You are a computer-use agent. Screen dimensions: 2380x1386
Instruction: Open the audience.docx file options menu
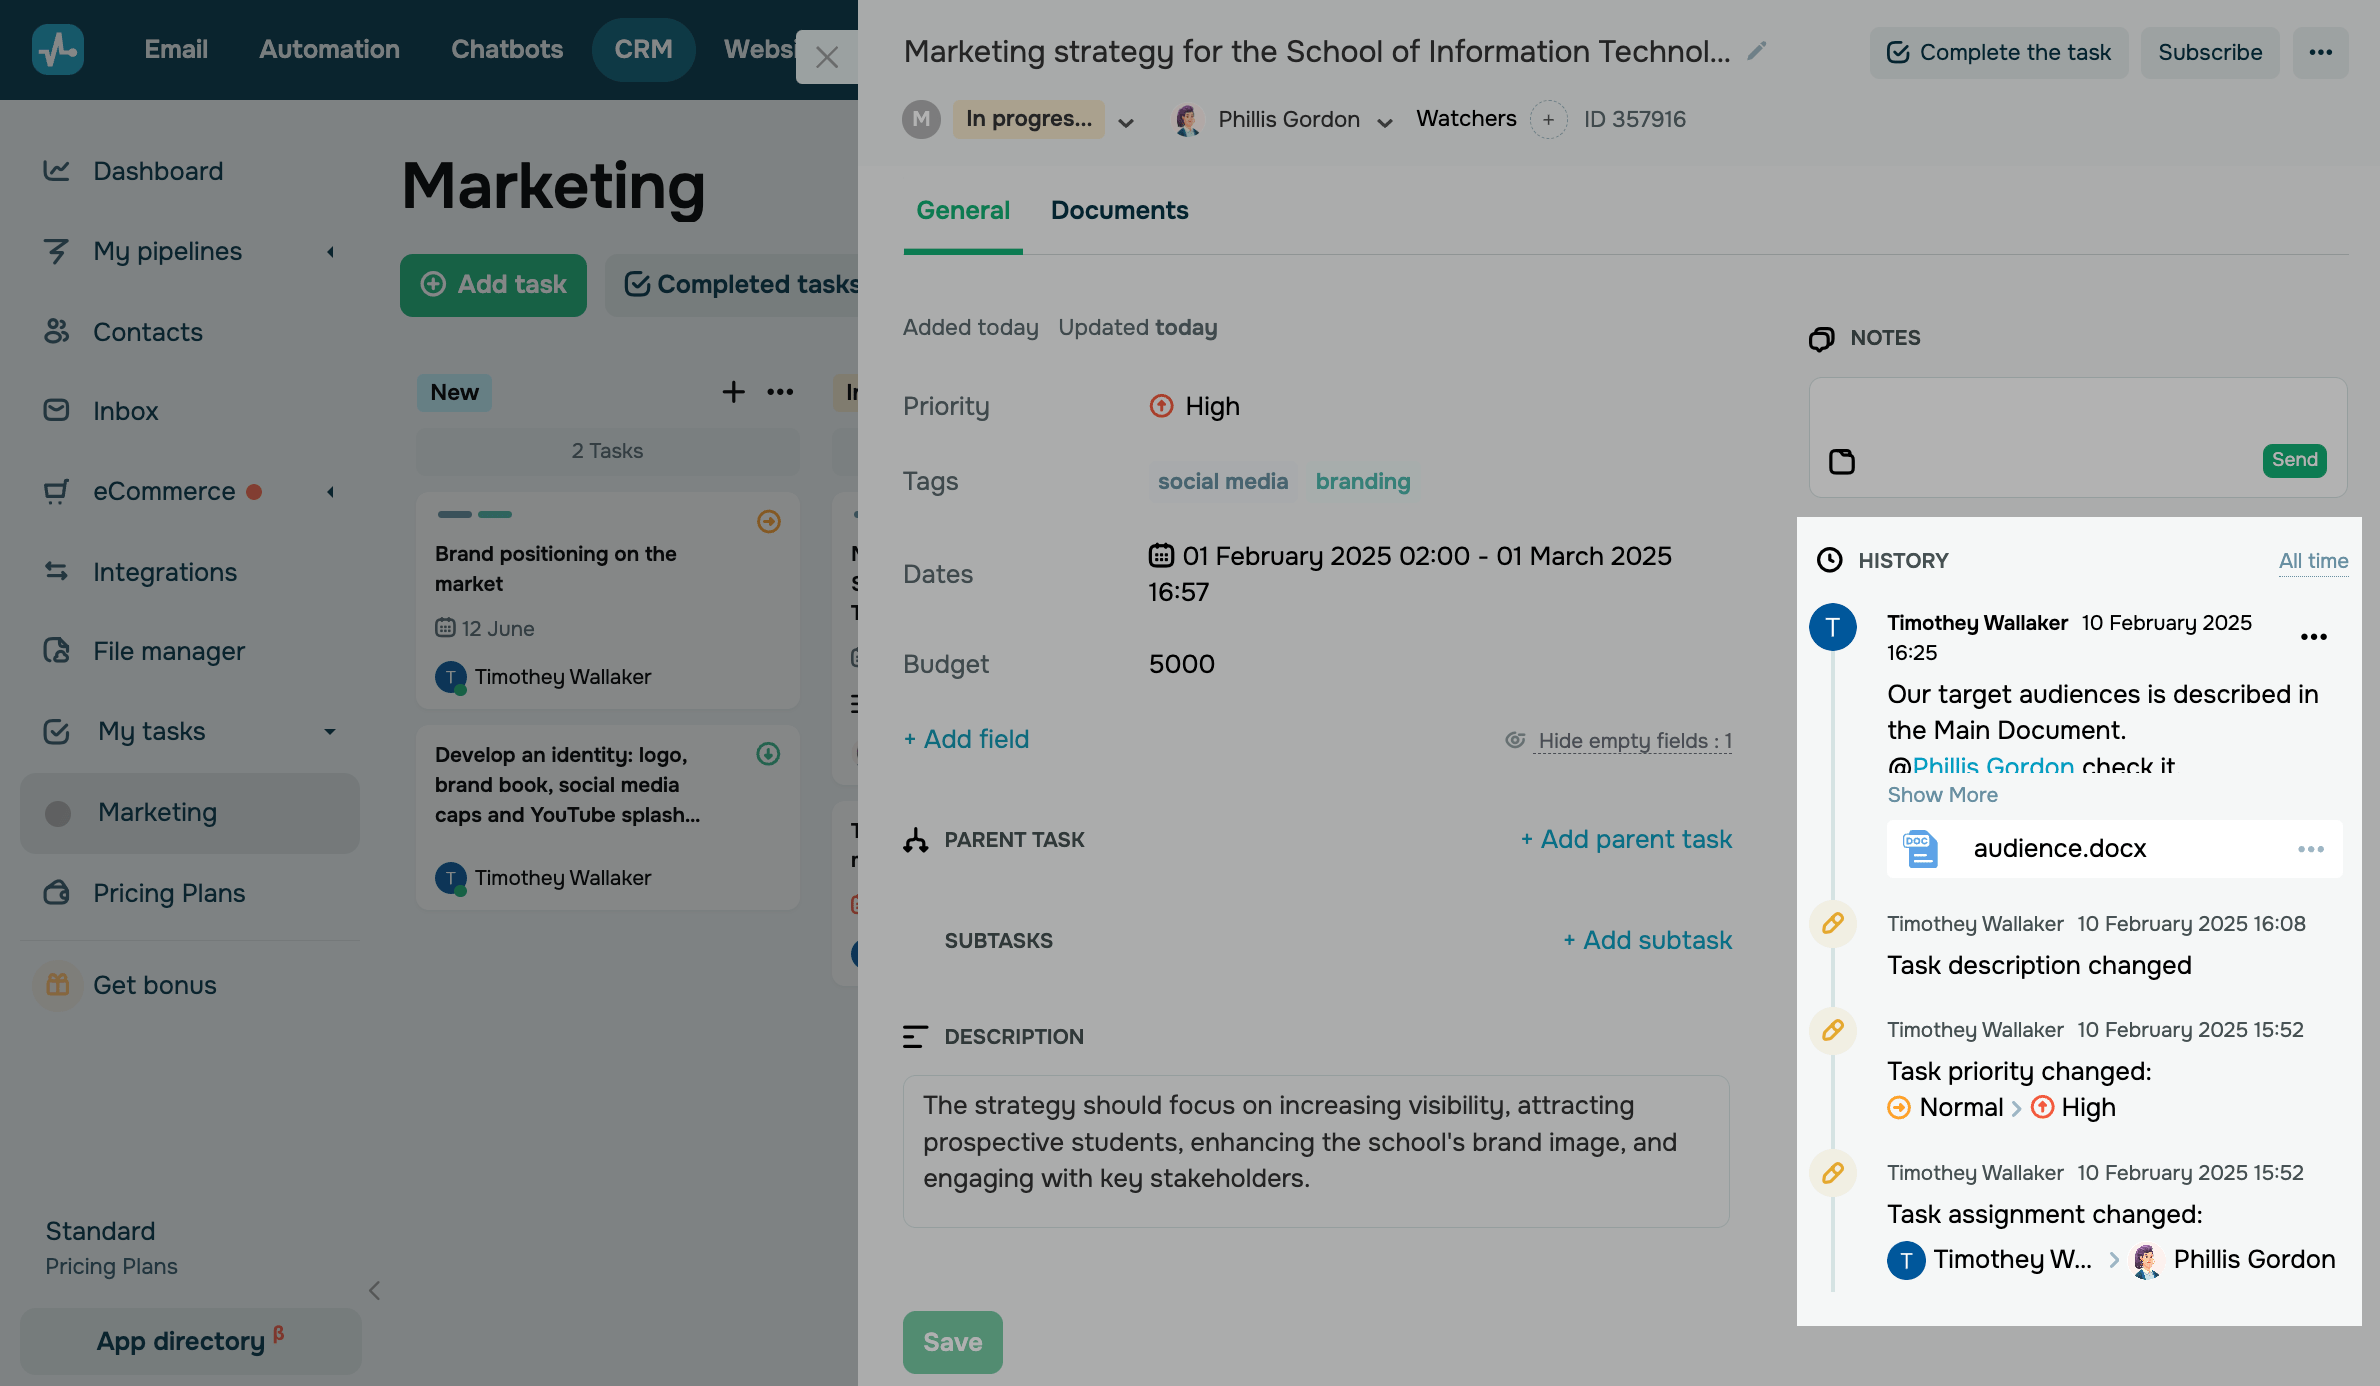[x=2310, y=849]
